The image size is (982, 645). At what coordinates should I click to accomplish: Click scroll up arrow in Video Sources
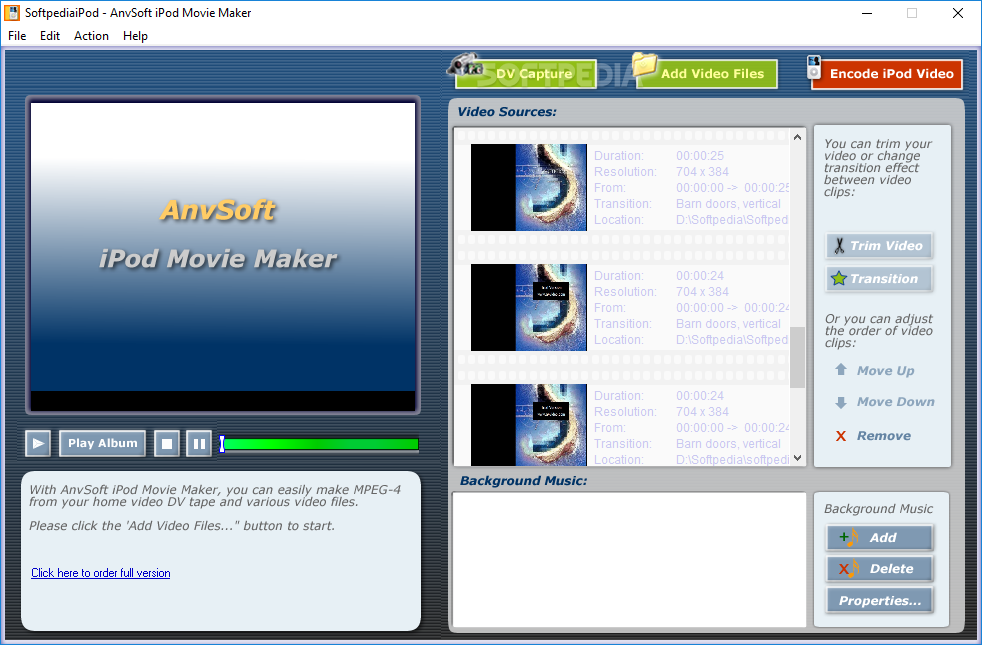[x=797, y=137]
